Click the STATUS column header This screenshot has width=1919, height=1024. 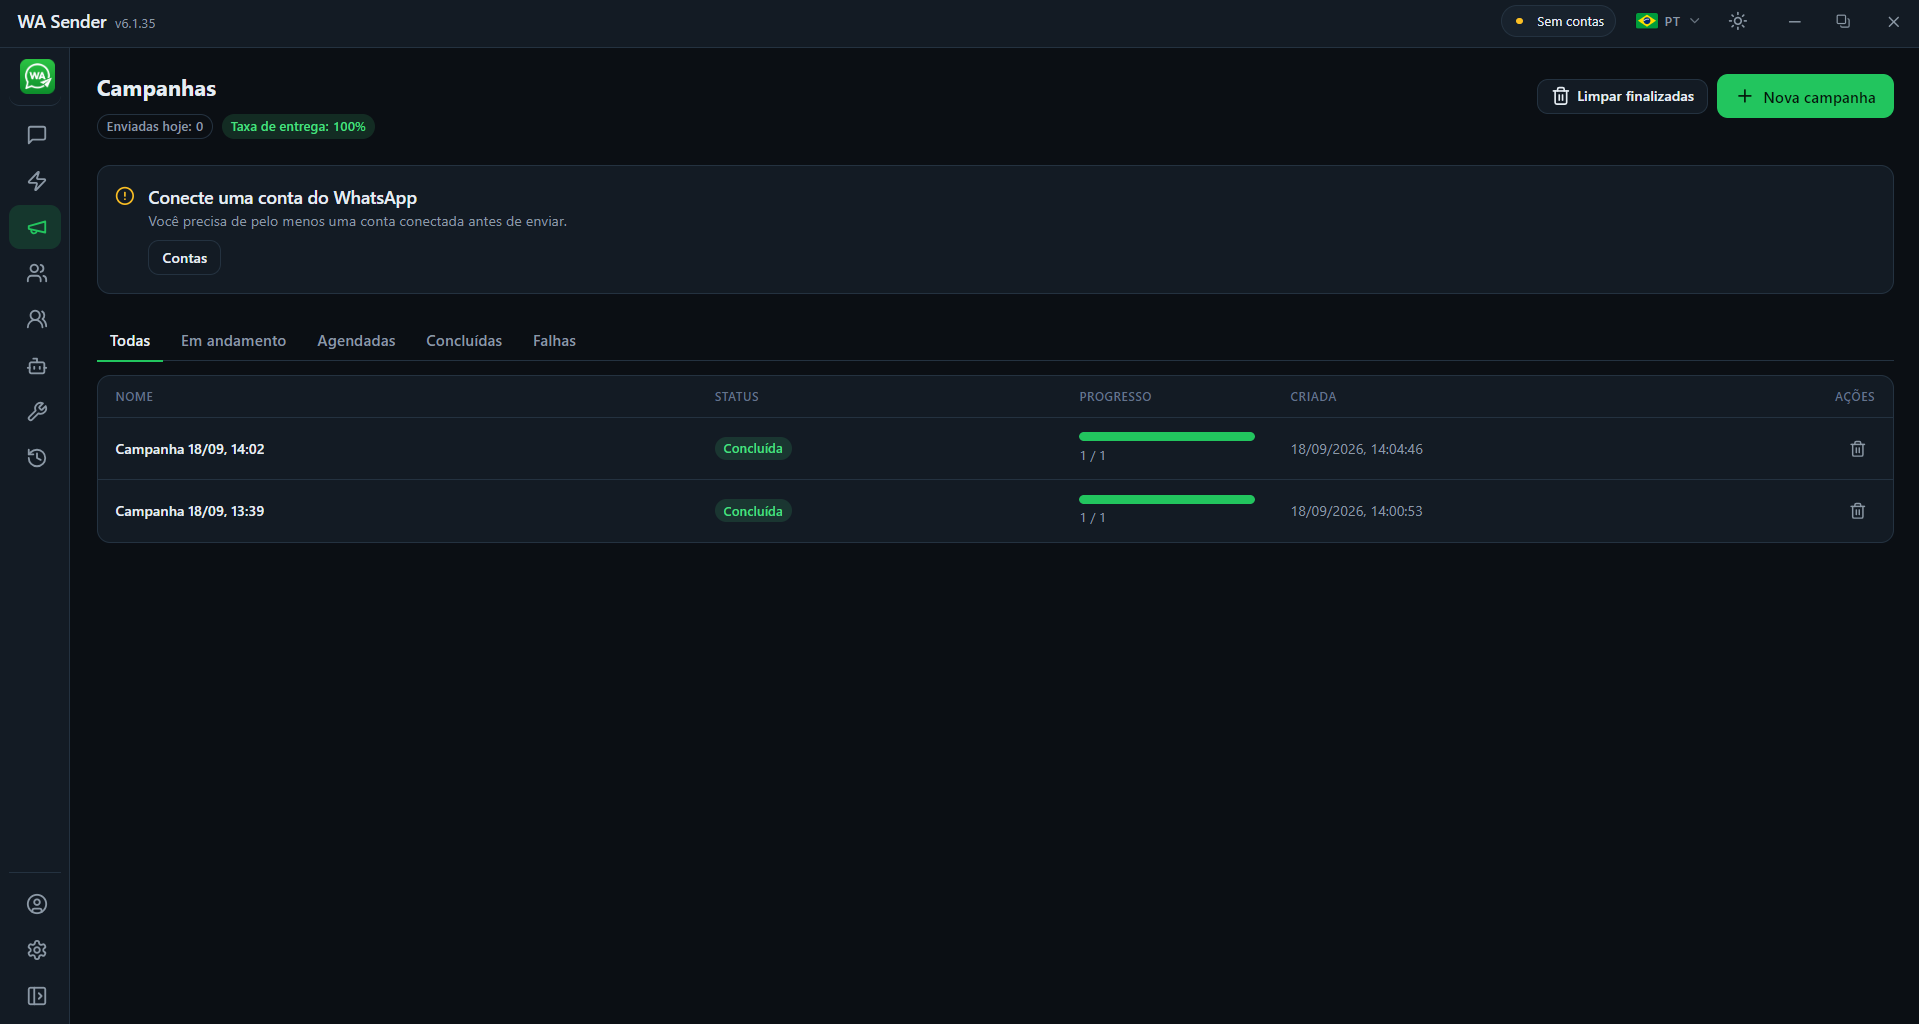(737, 397)
